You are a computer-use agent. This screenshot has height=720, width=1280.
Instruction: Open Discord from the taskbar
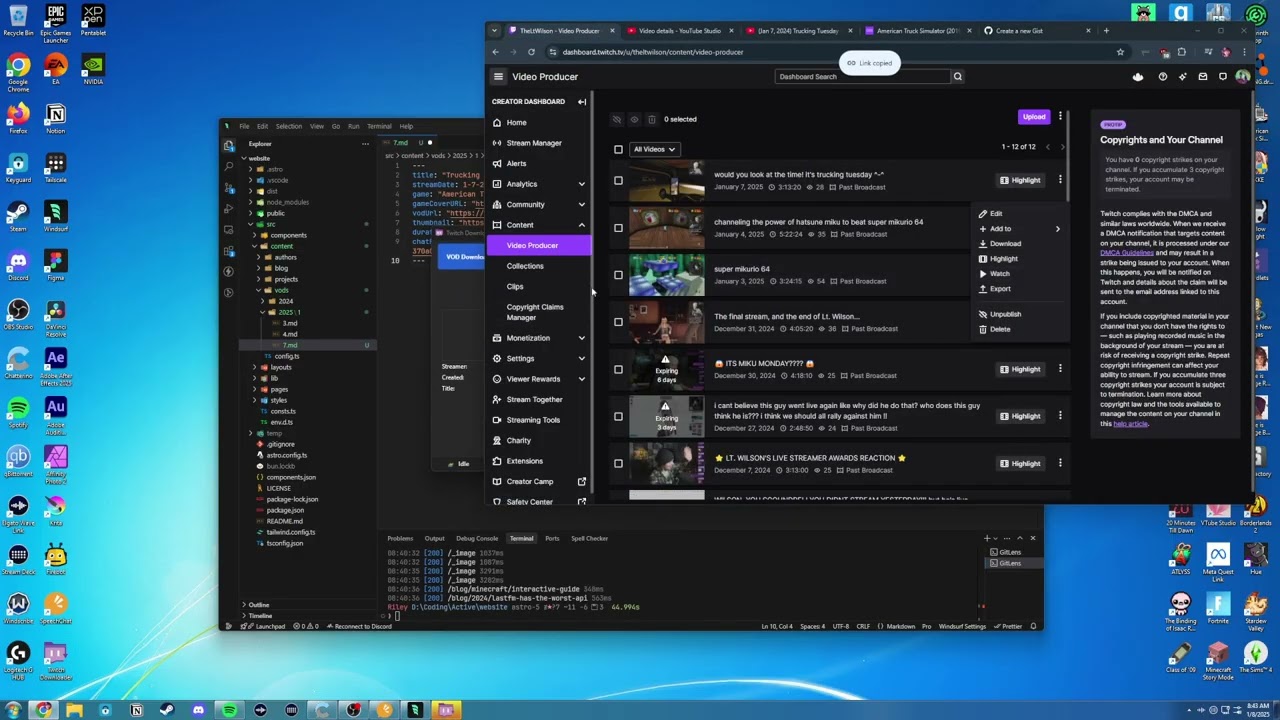click(x=198, y=710)
